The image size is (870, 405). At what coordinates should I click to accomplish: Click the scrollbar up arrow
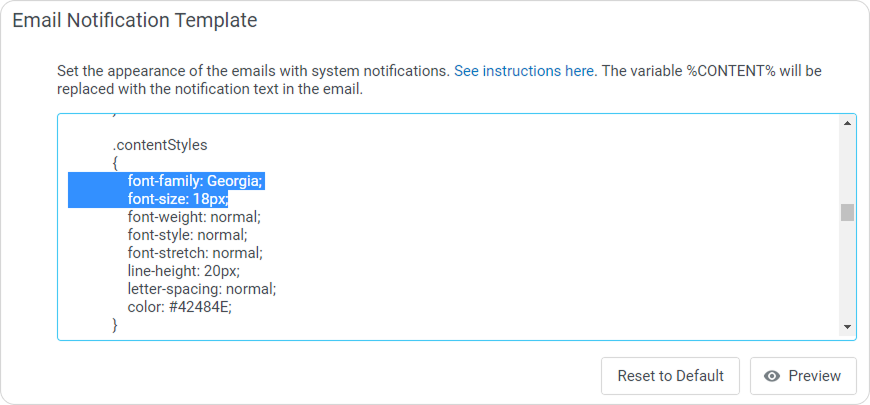[847, 124]
